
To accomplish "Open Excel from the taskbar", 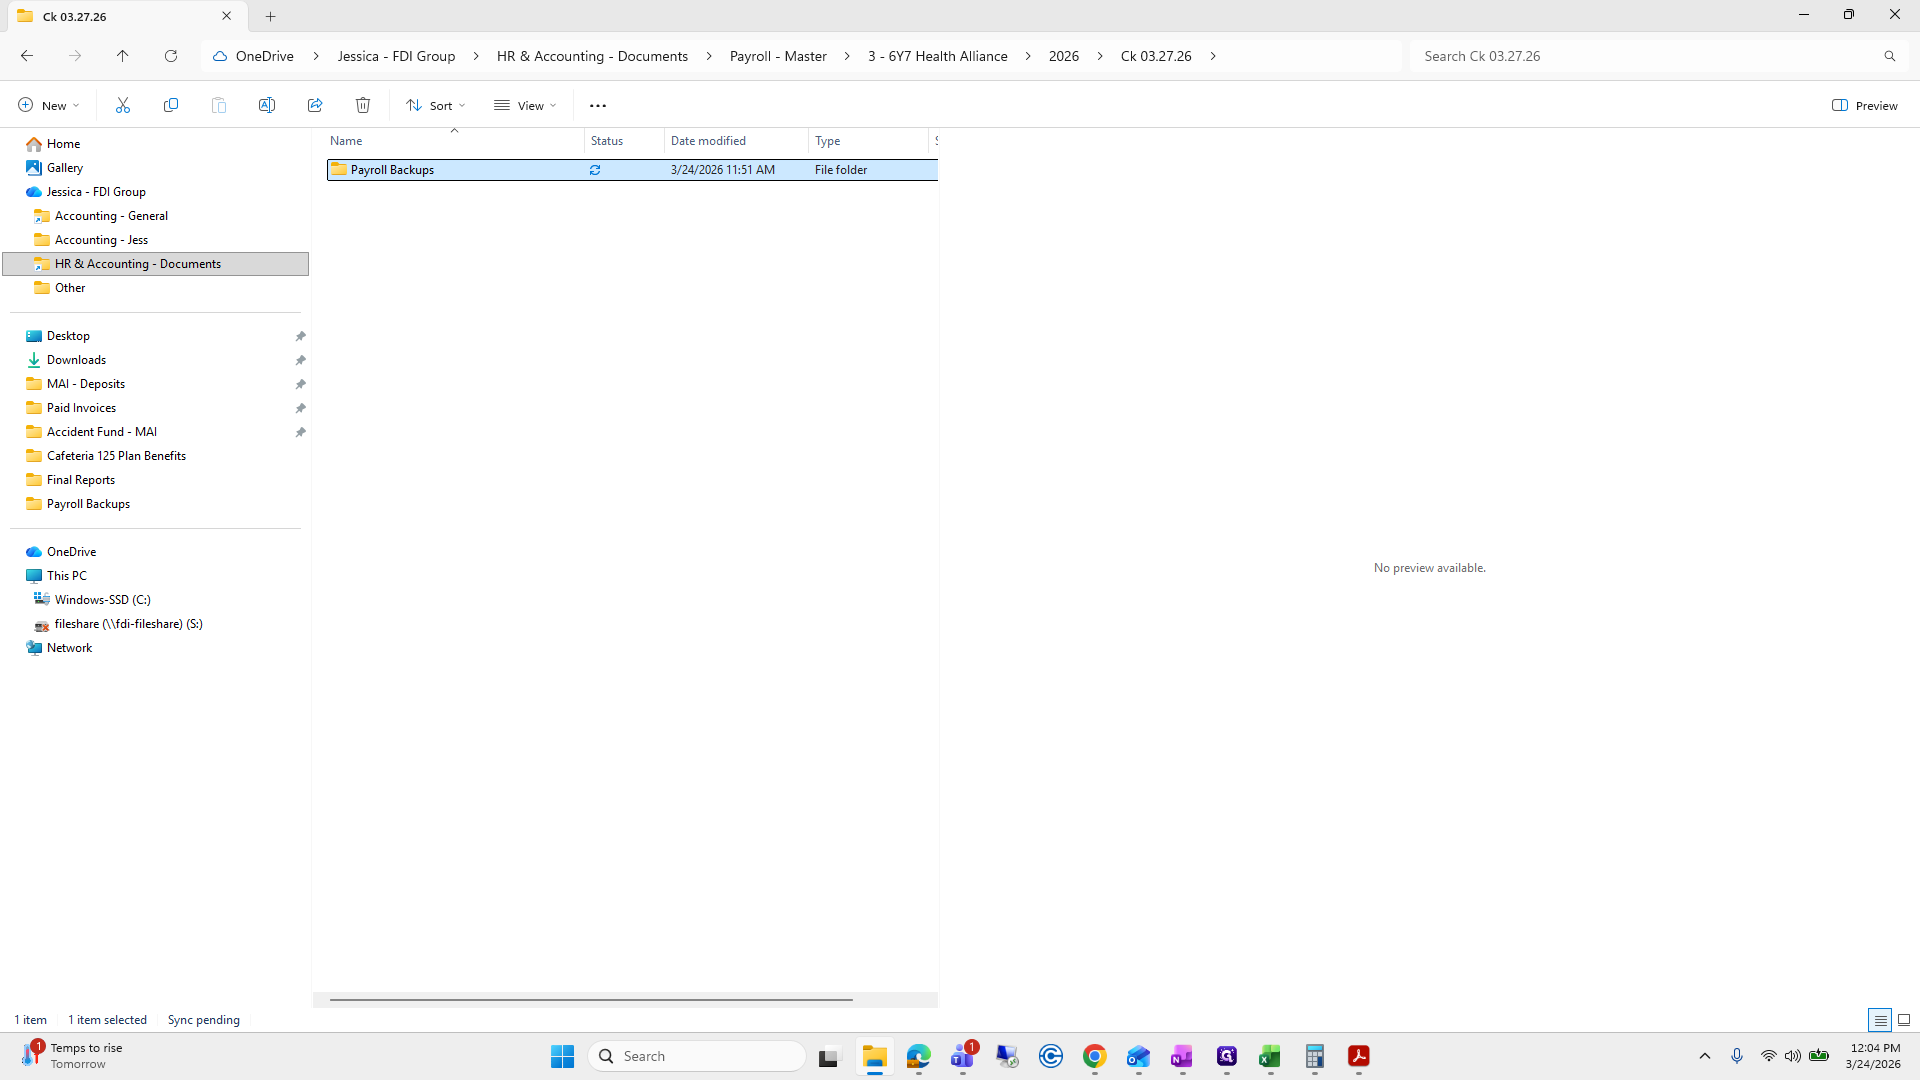I will coord(1270,1056).
